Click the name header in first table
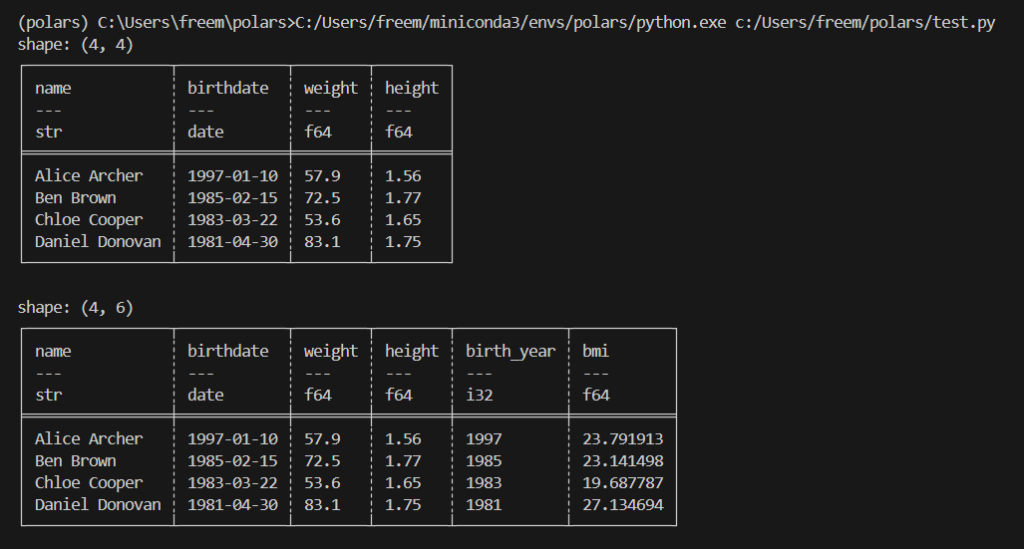Viewport: 1024px width, 549px height. (x=53, y=89)
